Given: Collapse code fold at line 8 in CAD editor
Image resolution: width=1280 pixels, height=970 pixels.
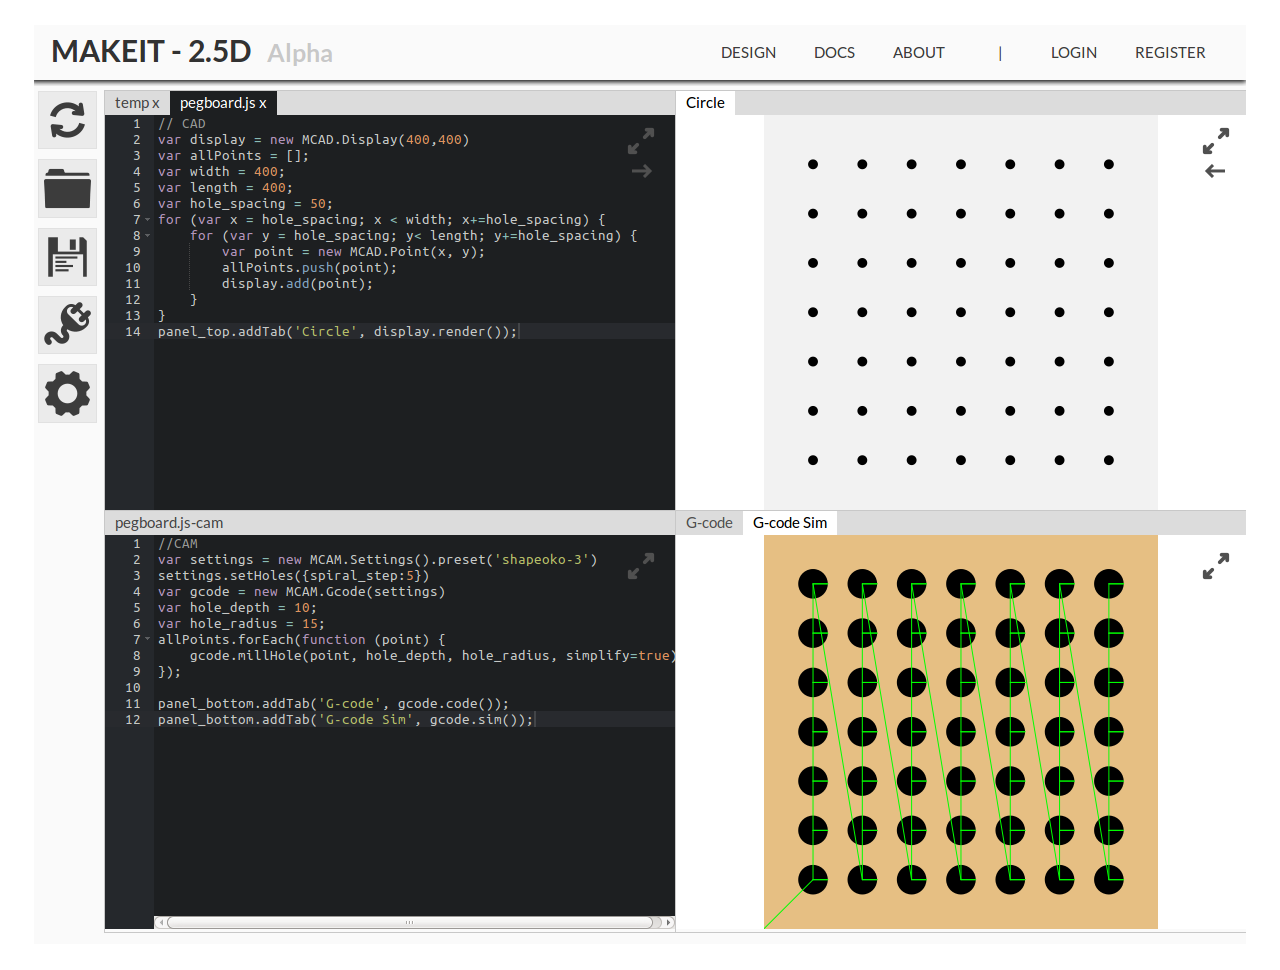Looking at the screenshot, I should coord(148,236).
